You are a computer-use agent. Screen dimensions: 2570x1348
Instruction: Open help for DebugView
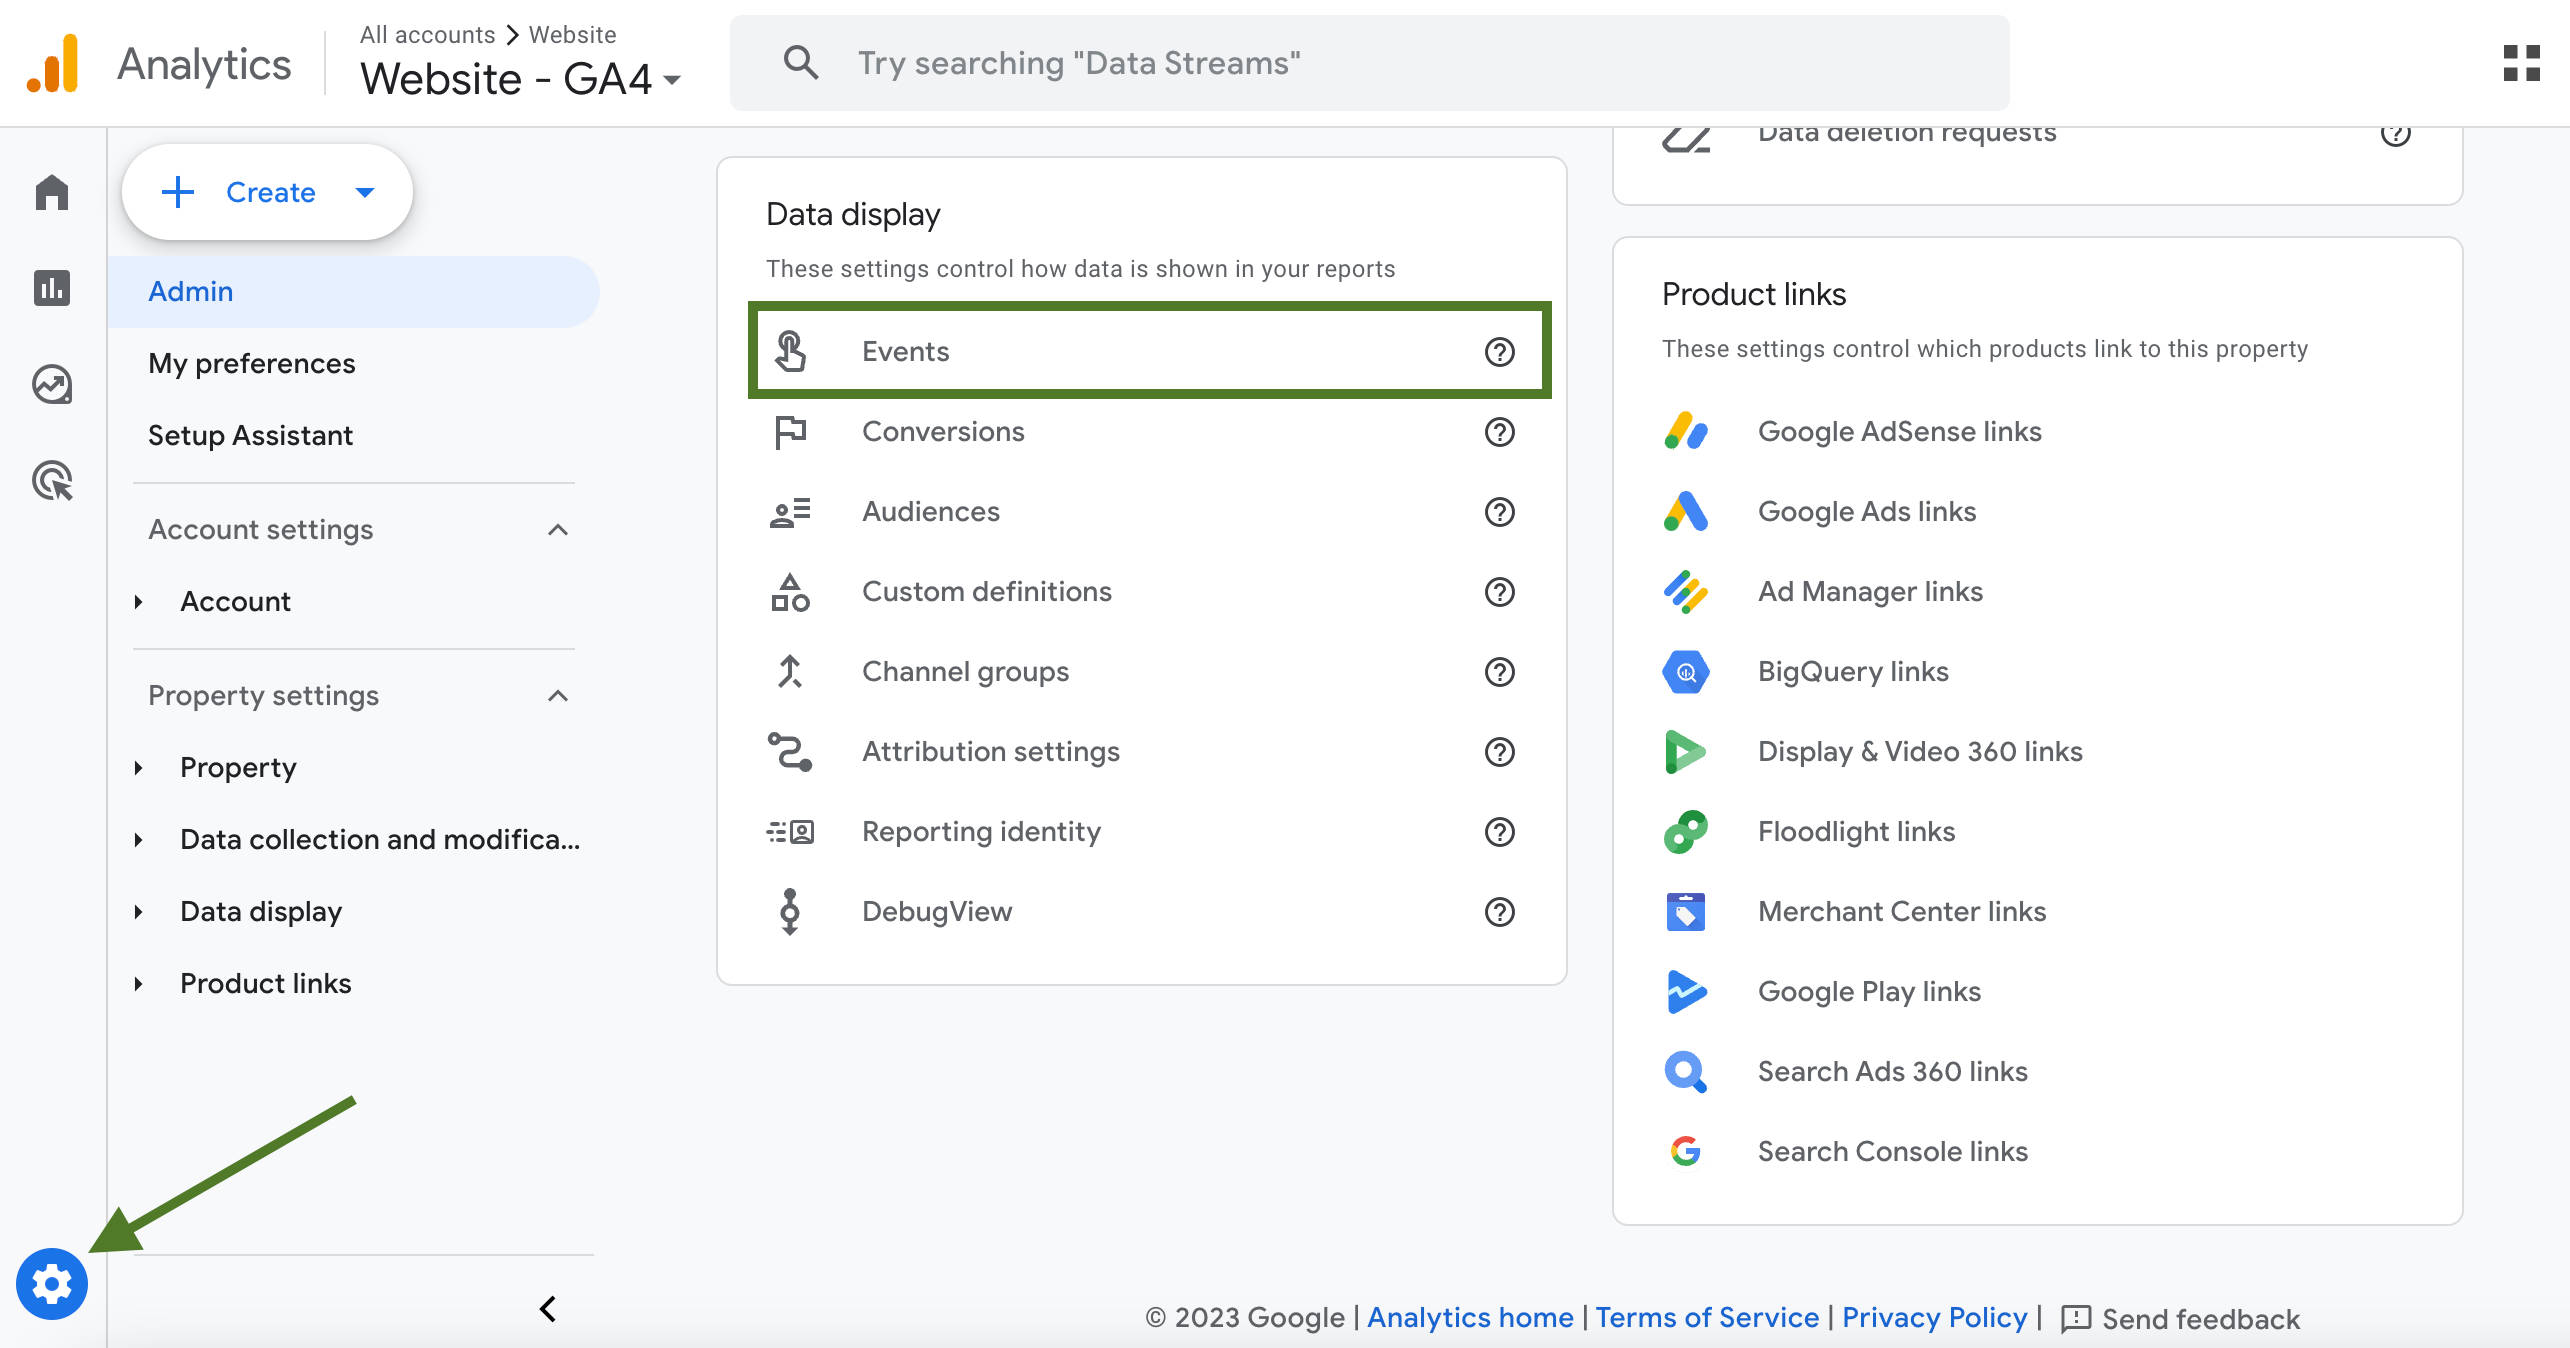coord(1499,911)
